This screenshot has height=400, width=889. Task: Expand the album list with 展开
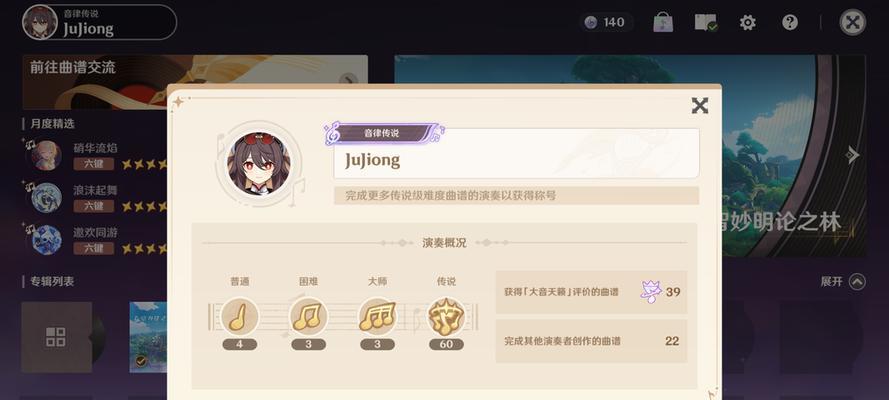coord(843,282)
